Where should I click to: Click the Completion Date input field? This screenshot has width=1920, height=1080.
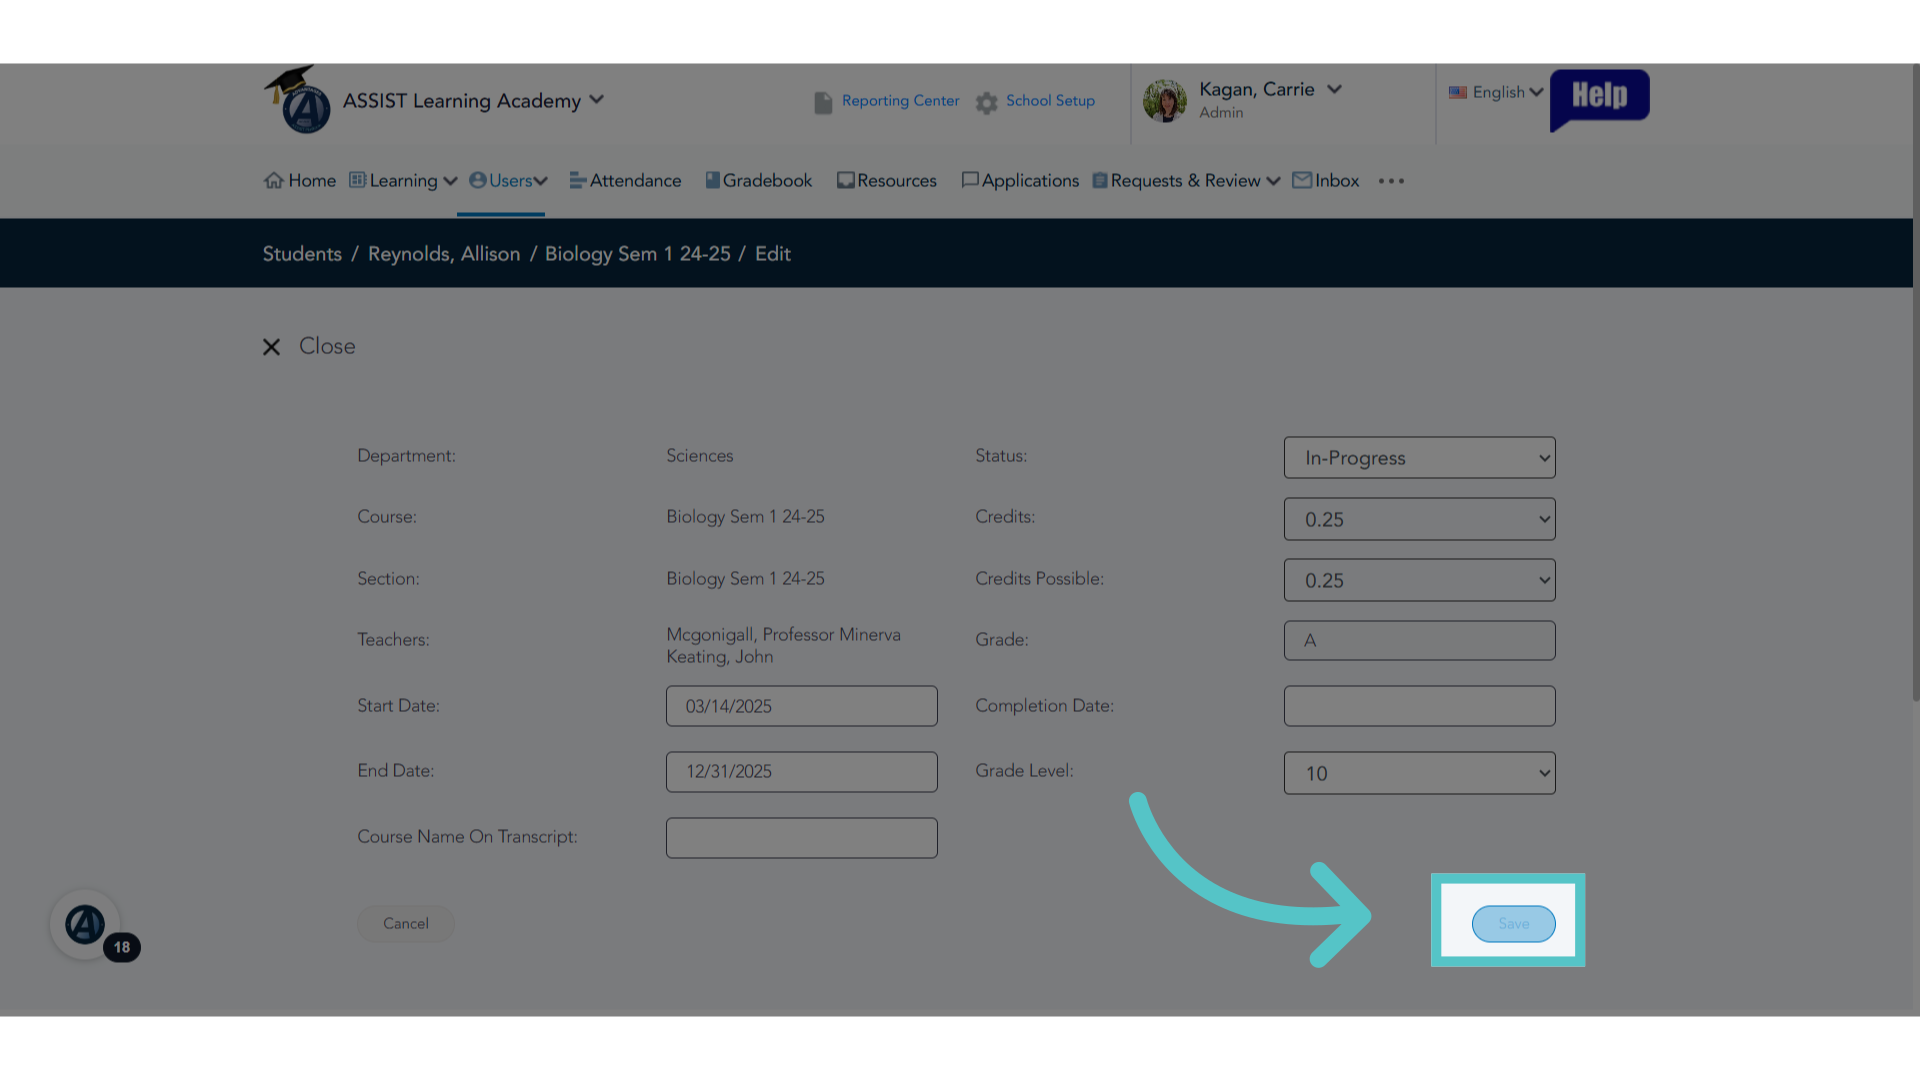[1419, 706]
